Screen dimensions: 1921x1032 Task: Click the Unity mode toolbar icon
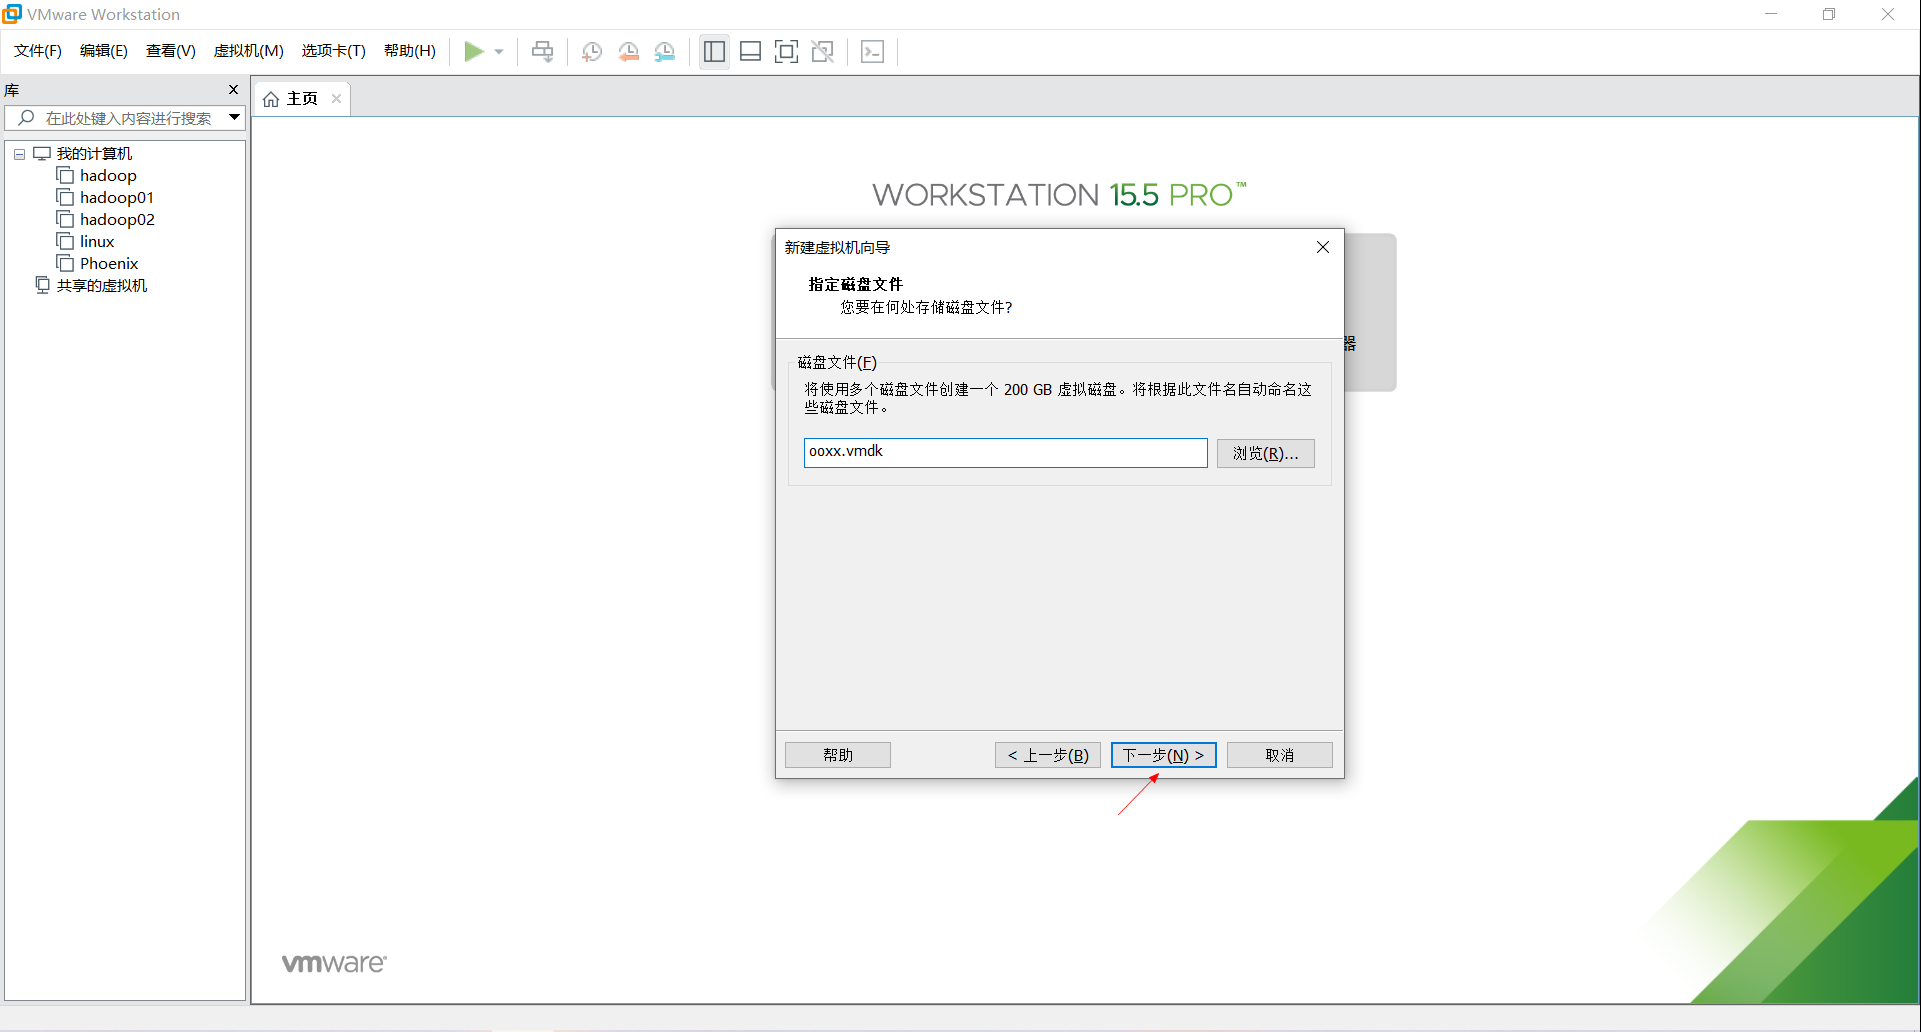click(823, 51)
